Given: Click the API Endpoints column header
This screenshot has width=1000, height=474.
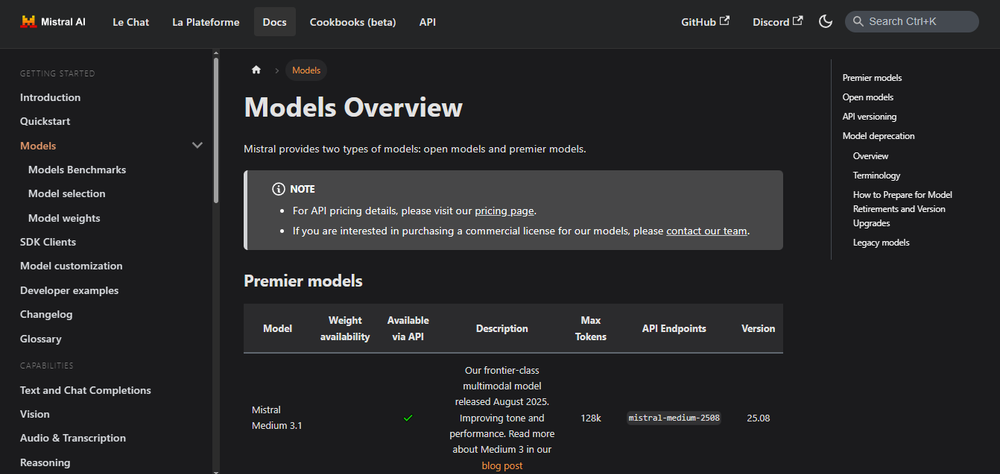Looking at the screenshot, I should [x=674, y=329].
